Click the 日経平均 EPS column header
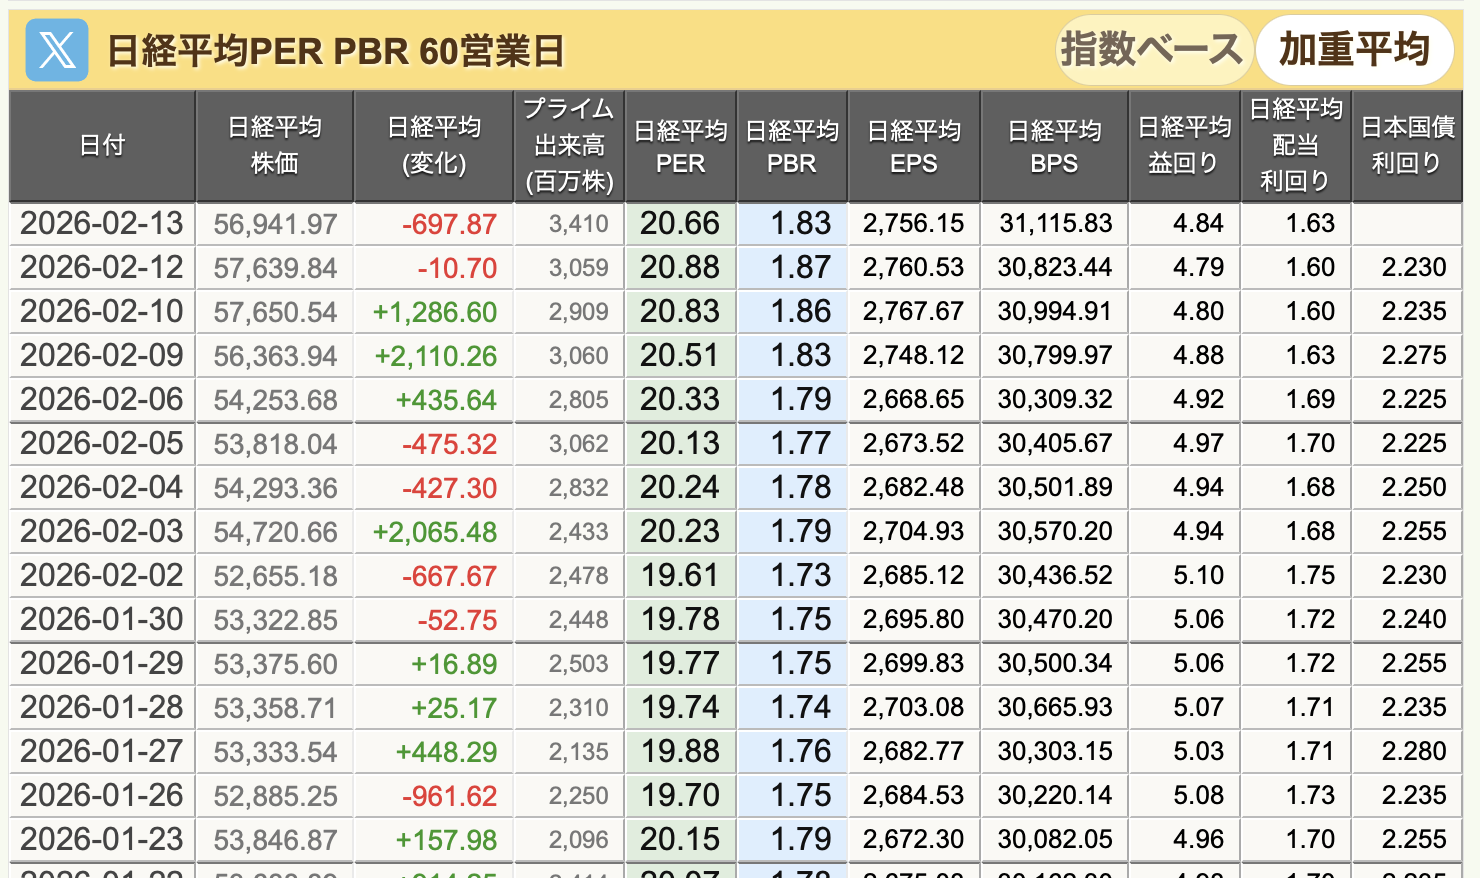This screenshot has width=1480, height=878. tap(914, 146)
